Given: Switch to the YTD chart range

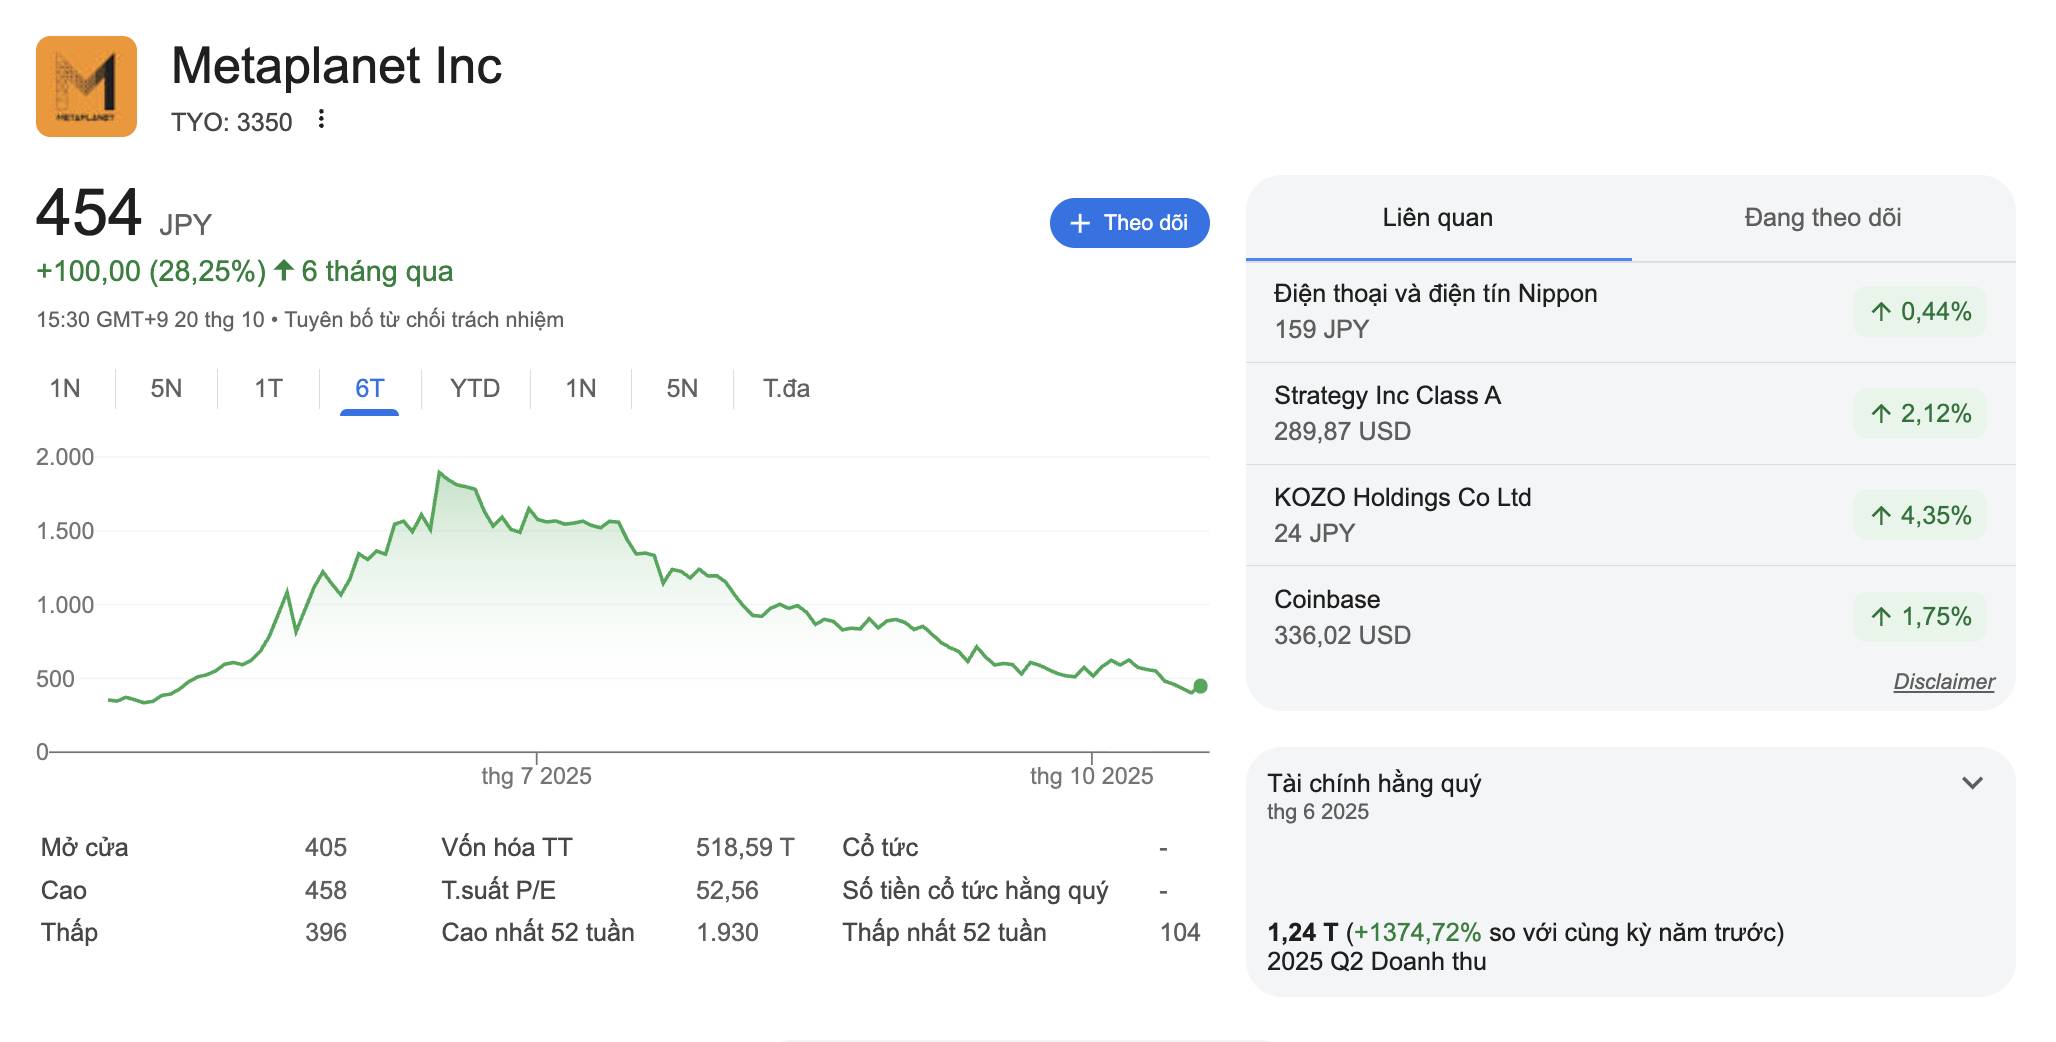Looking at the screenshot, I should [x=474, y=389].
